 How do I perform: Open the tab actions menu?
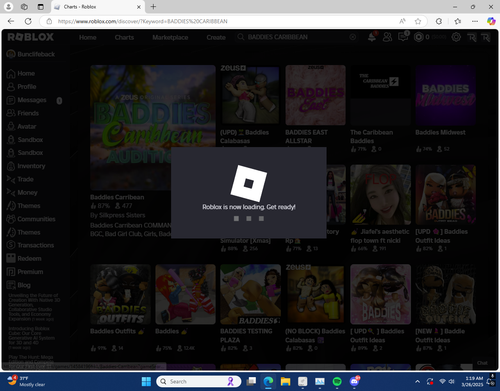[x=40, y=7]
